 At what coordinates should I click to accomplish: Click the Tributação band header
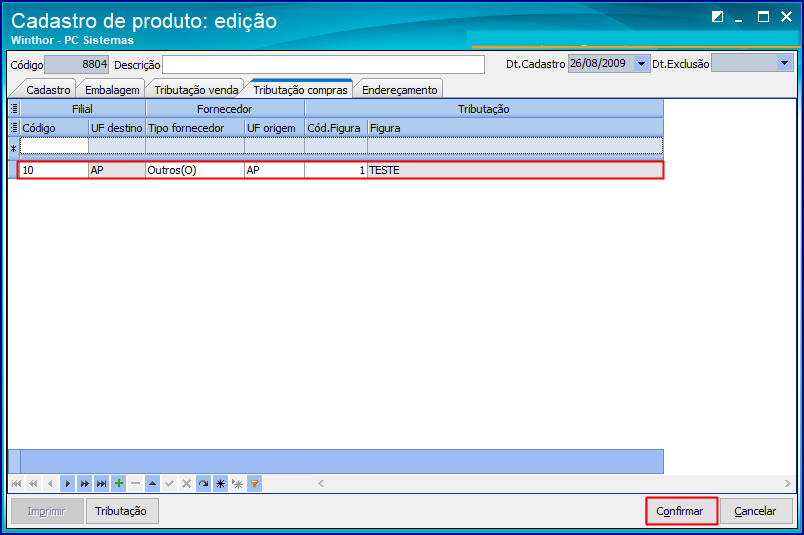[x=484, y=109]
